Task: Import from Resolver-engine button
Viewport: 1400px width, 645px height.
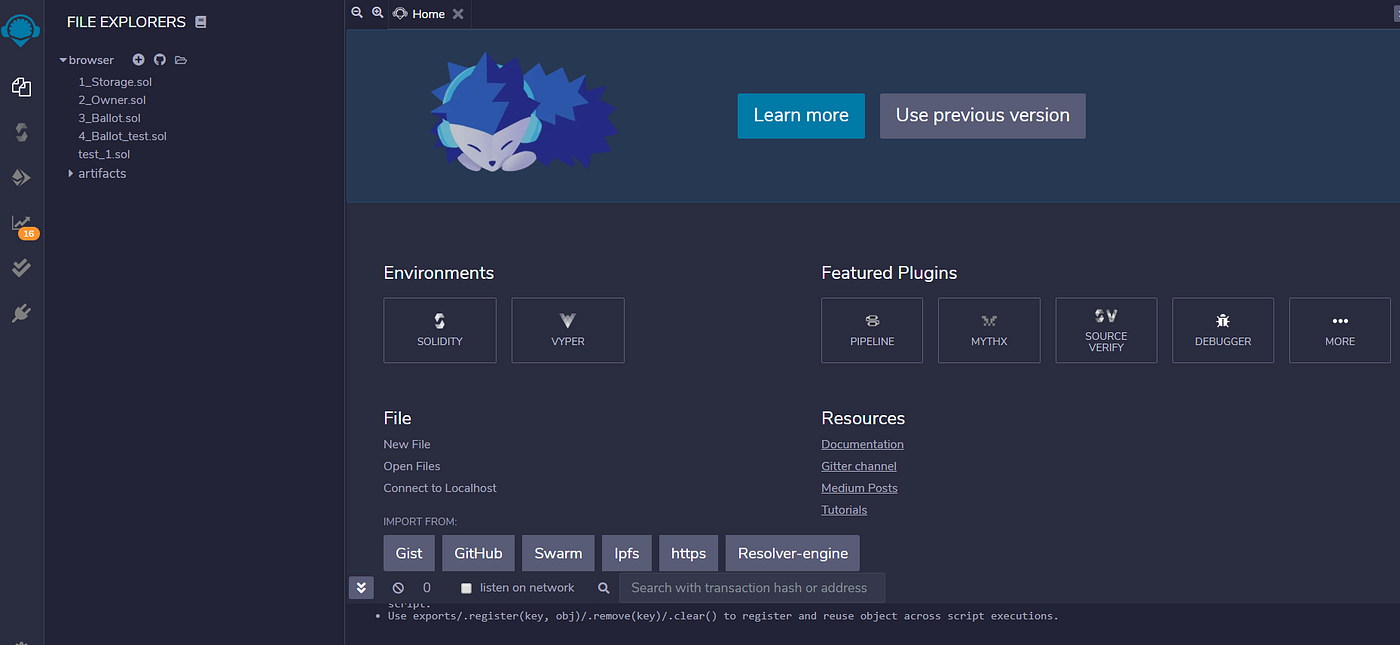Action: click(793, 553)
